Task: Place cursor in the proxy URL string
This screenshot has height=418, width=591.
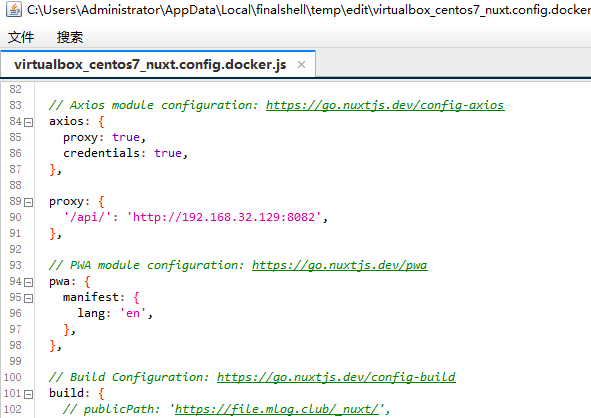Action: pyautogui.click(x=224, y=217)
